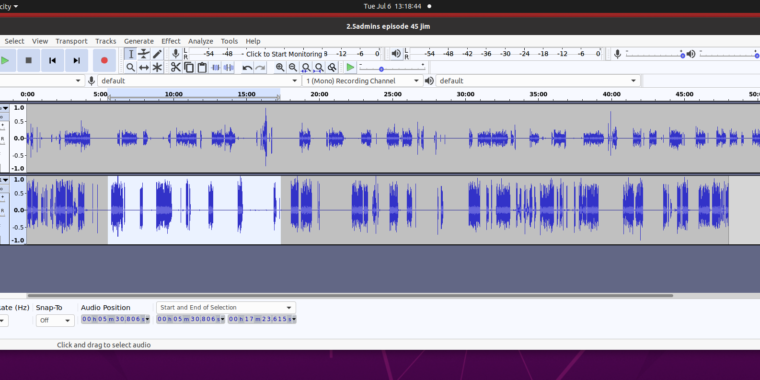Open the Tracks menu

click(105, 41)
